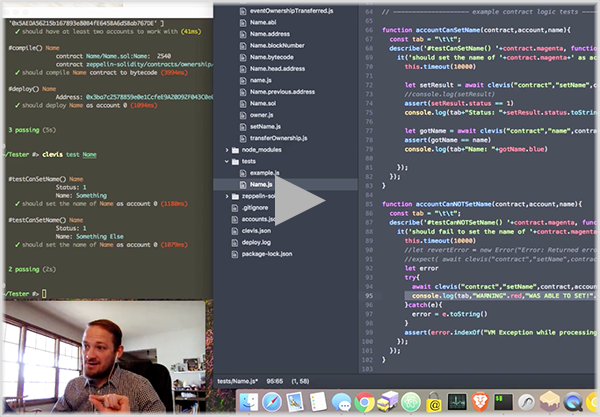Open Name.address in the file tree
The image size is (600, 417).
270,34
